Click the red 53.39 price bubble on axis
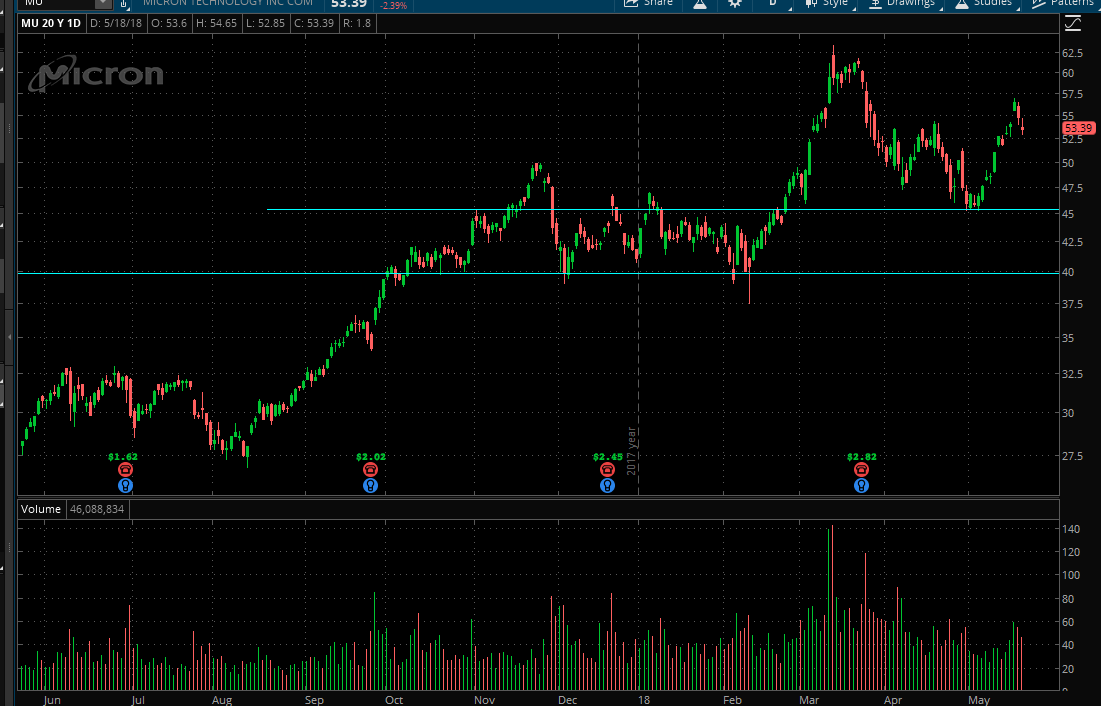The height and width of the screenshot is (706, 1101). click(x=1078, y=128)
